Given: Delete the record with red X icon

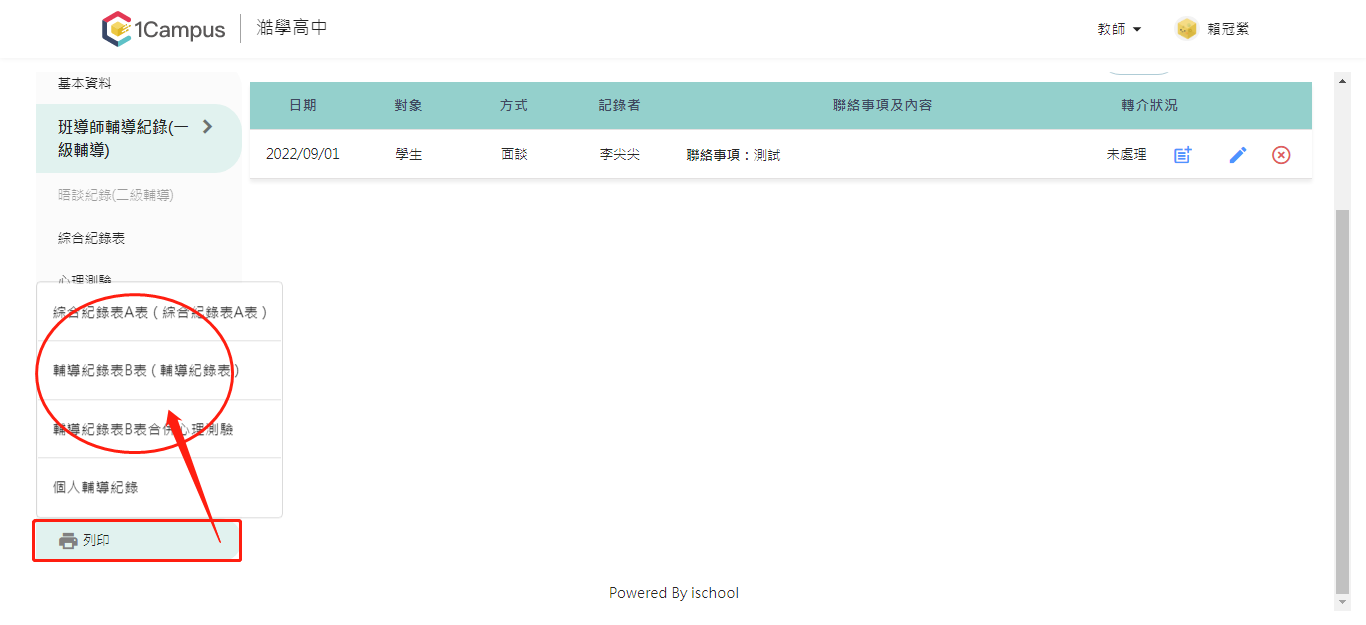Looking at the screenshot, I should 1281,155.
